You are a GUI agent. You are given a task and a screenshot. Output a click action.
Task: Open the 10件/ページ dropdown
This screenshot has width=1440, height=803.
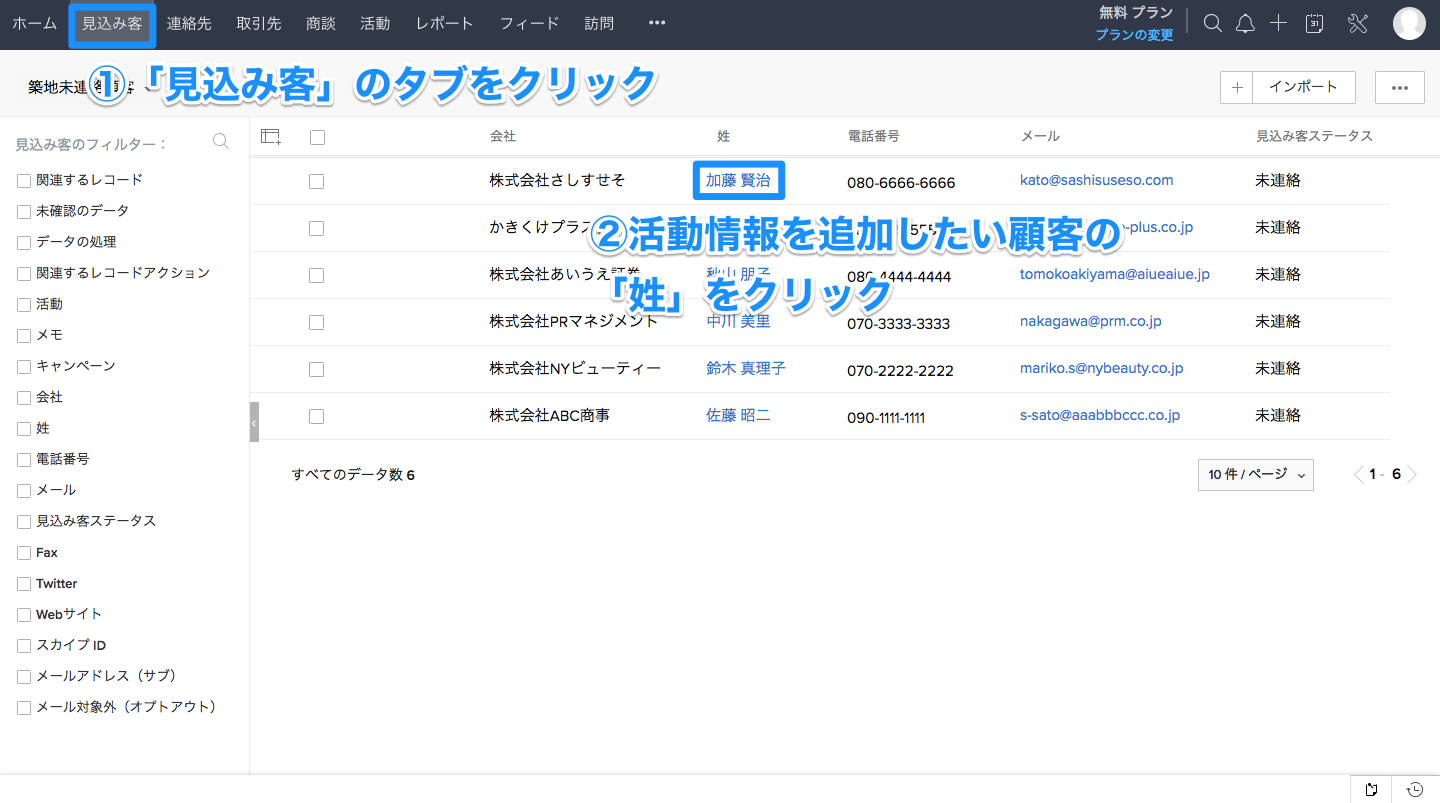click(1256, 475)
